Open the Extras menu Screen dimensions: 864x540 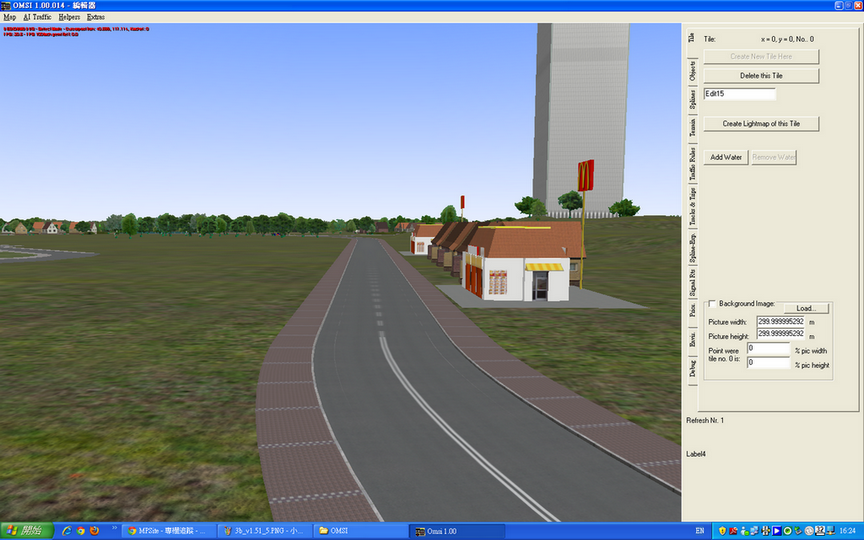click(x=95, y=17)
